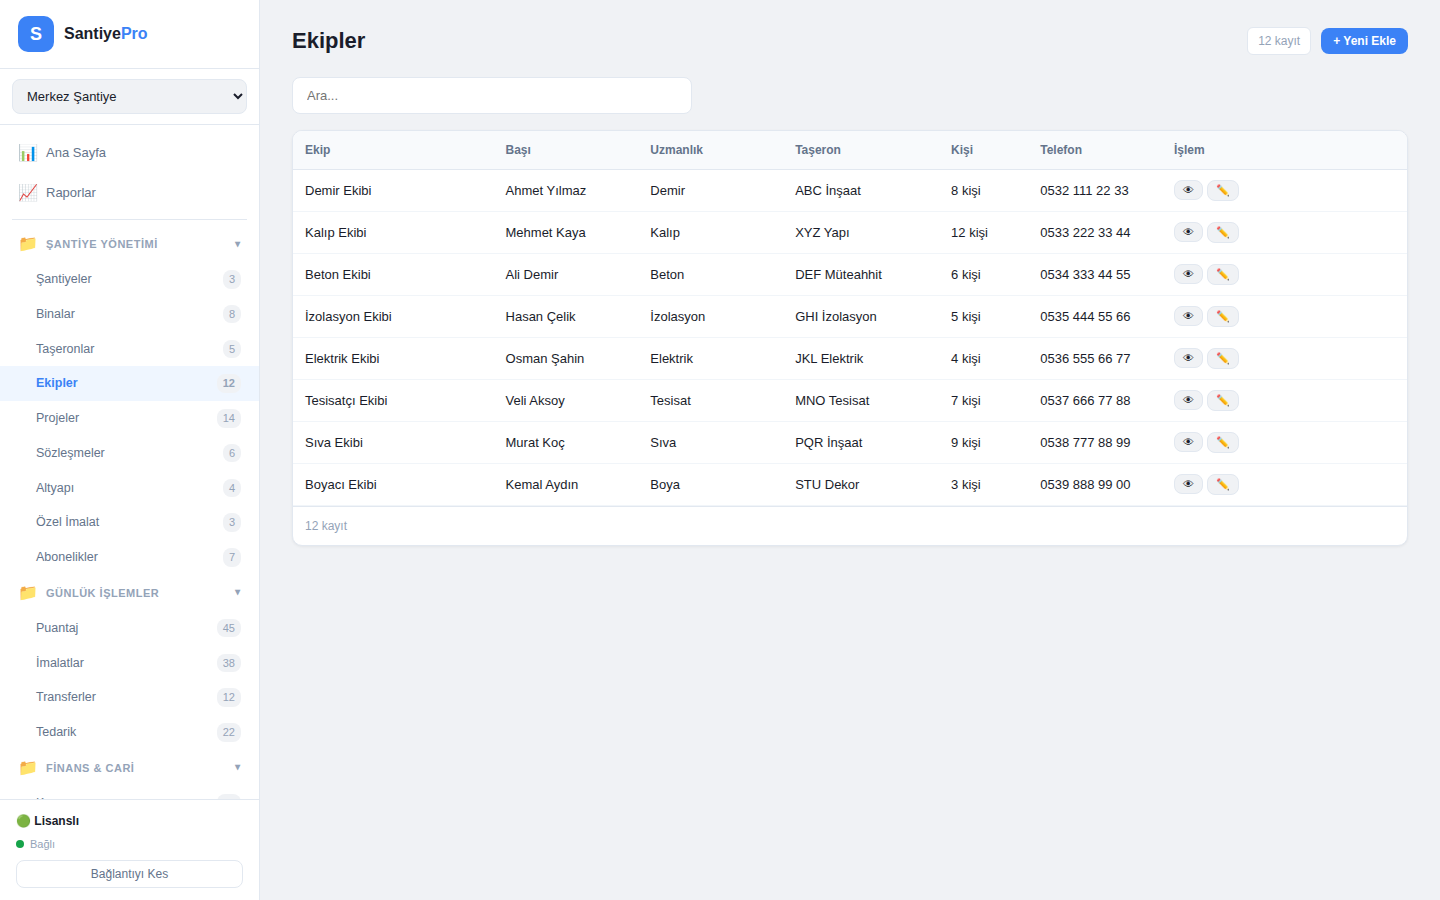1440x900 pixels.
Task: Click pencil icon for İzolasyon Ekibi
Action: coord(1222,316)
